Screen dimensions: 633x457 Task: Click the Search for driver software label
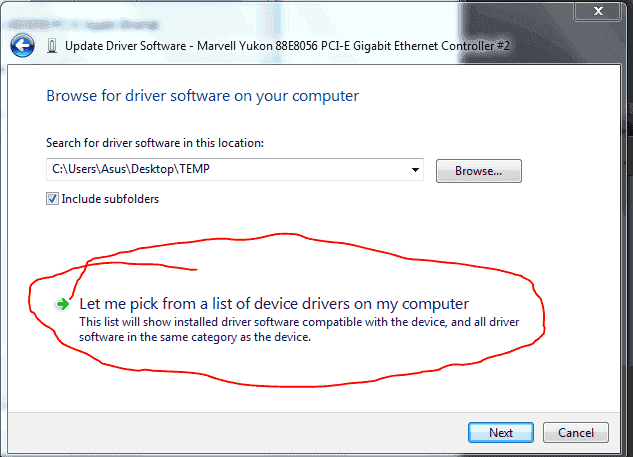pos(155,143)
